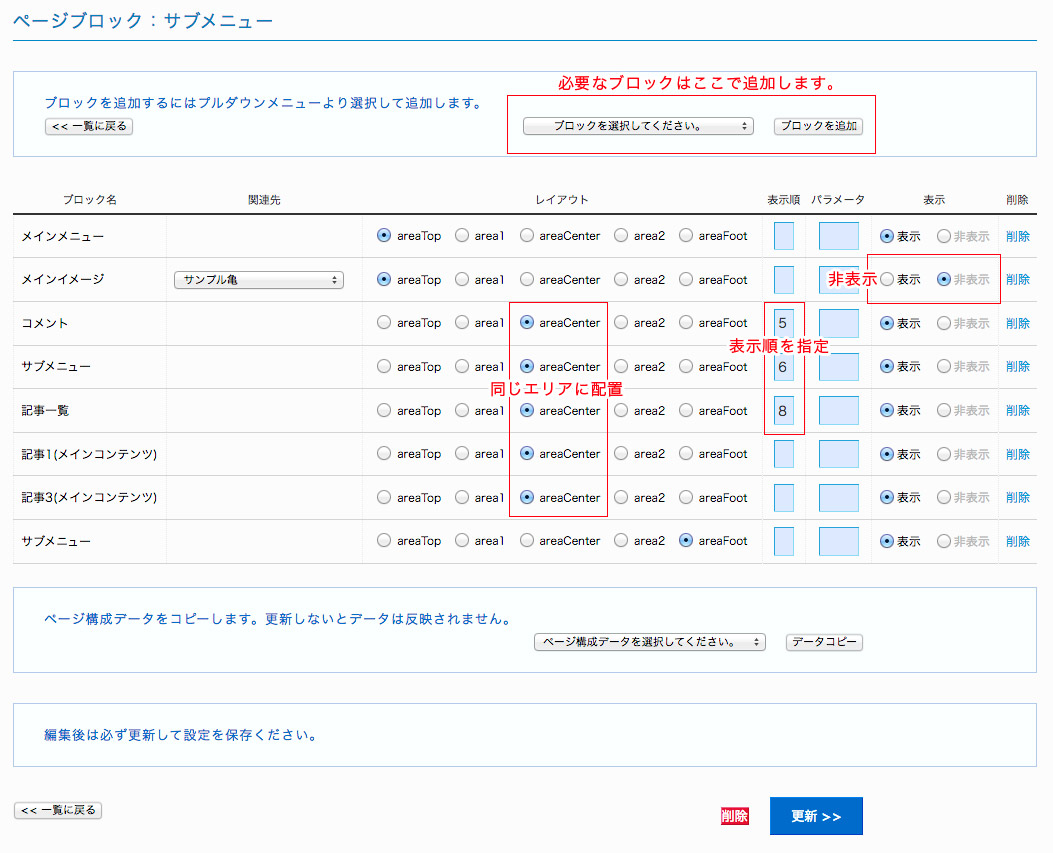Click the blue 更新 >> button
The image size is (1053, 853).
click(x=816, y=816)
